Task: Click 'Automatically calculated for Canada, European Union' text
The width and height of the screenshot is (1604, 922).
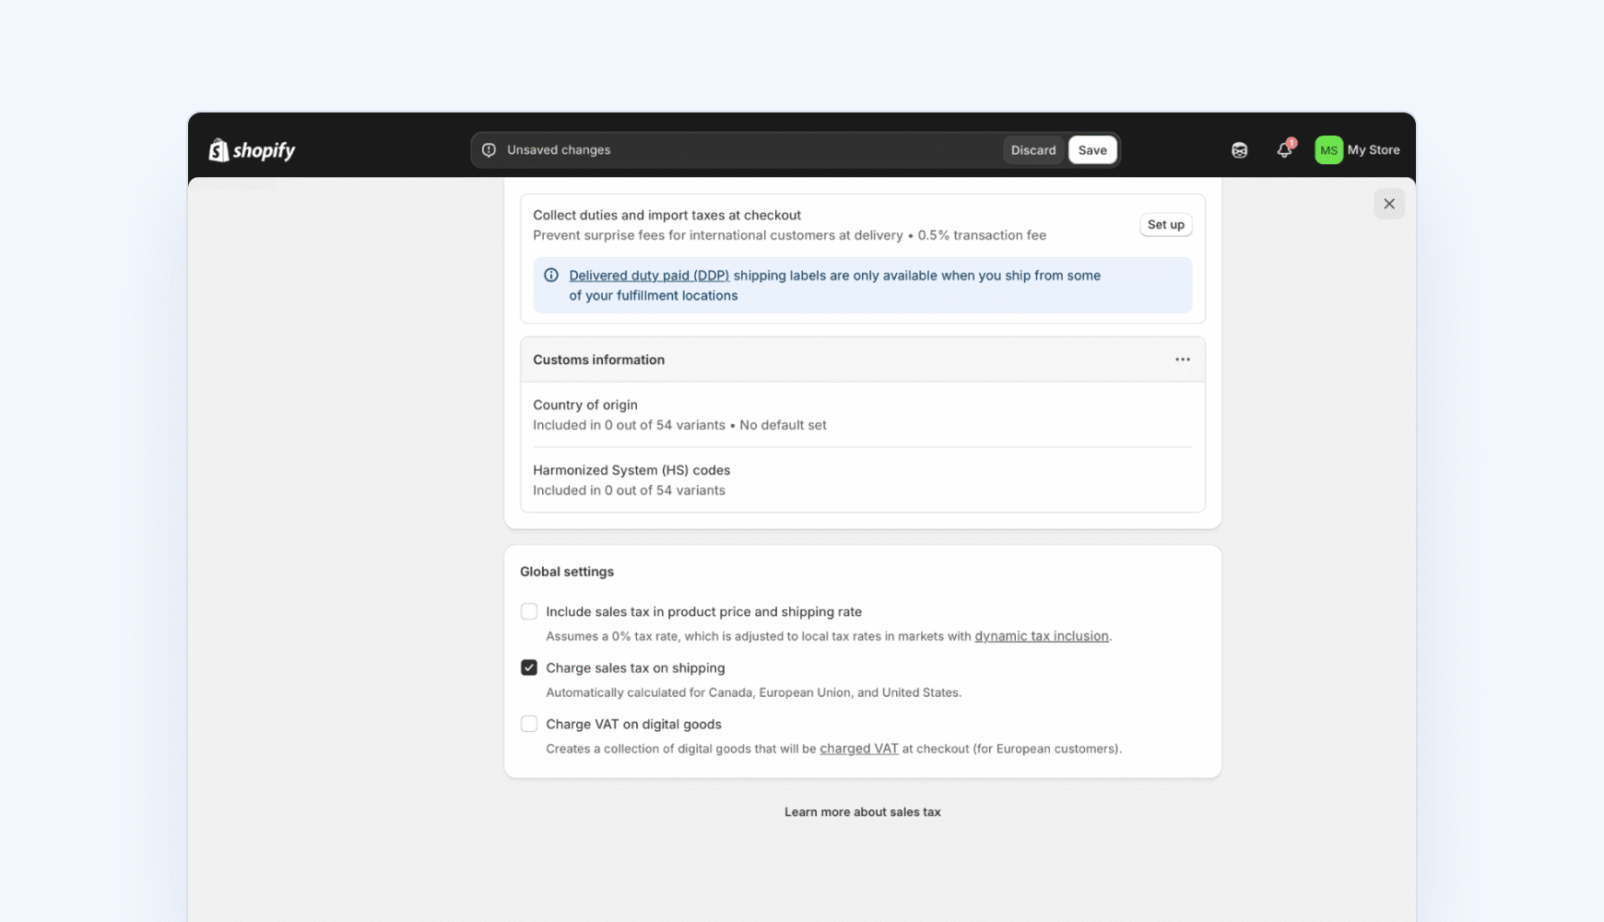Action: [753, 692]
